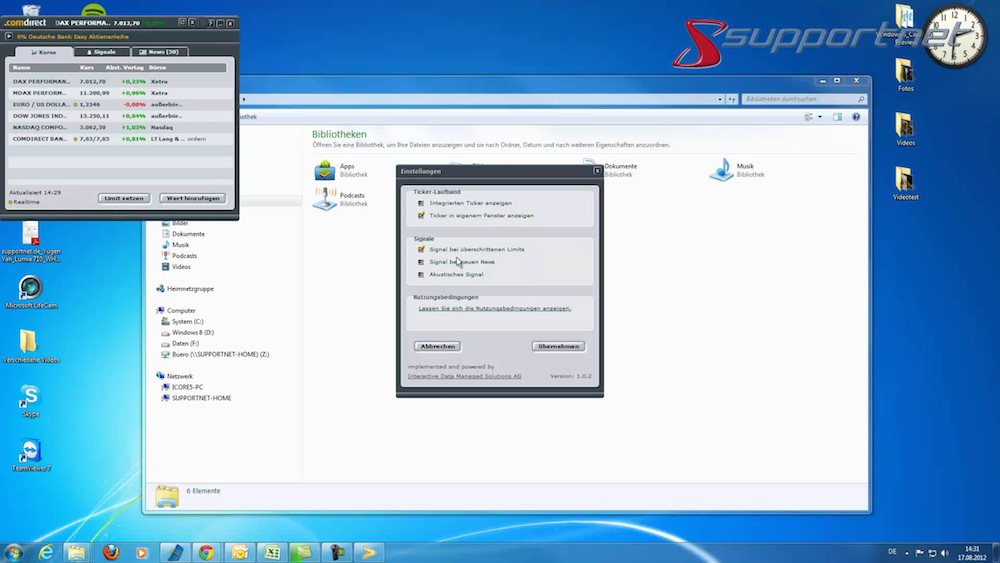The width and height of the screenshot is (1000, 563).
Task: Uncheck 'Signal bei überschrittenen Limits'
Action: click(x=422, y=249)
